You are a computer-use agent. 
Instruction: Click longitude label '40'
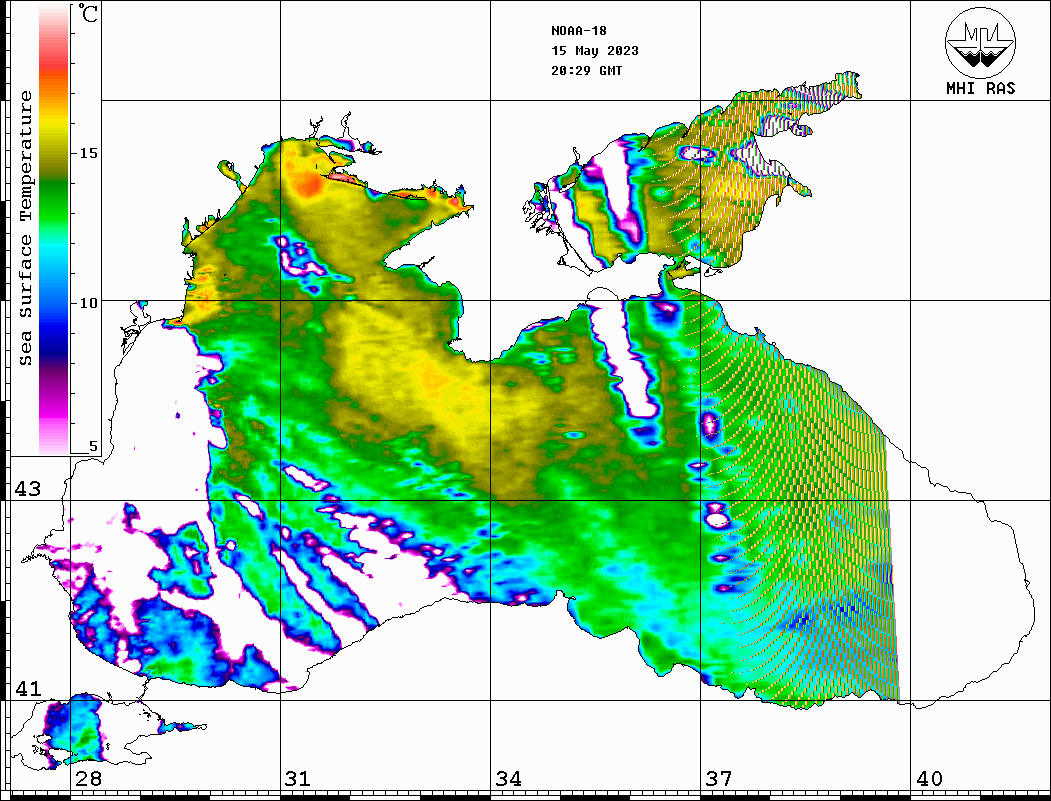coord(929,779)
